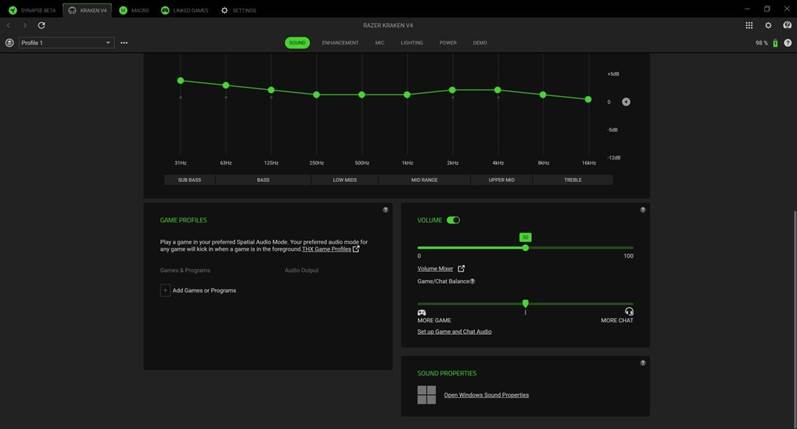Click the 4kHz equalizer point
Screen dimensions: 797x429
coord(498,90)
